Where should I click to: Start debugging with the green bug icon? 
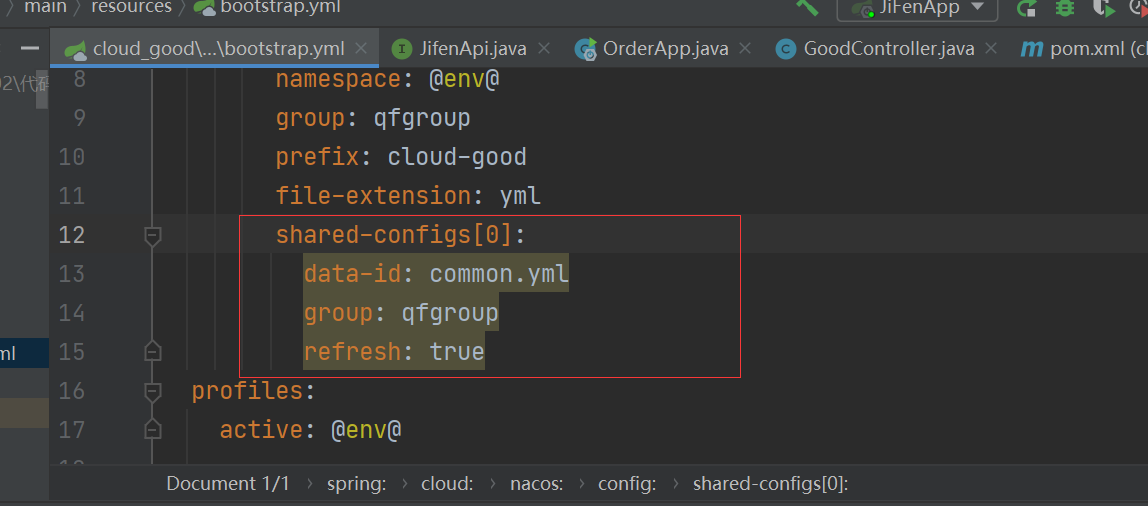coord(1064,8)
